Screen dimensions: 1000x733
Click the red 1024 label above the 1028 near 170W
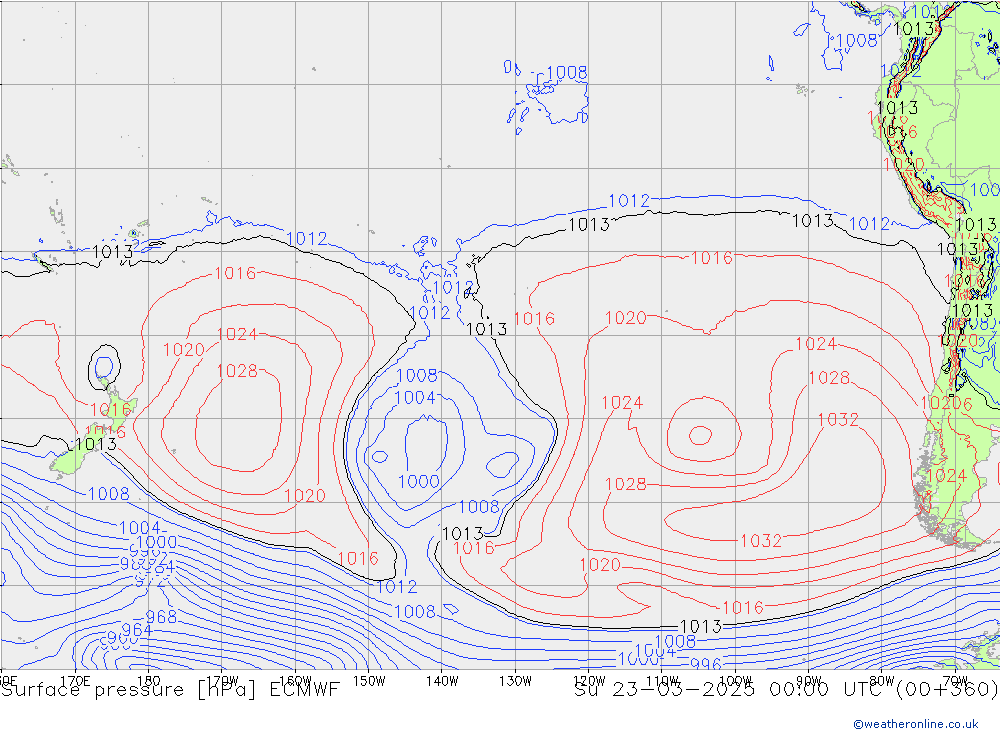[x=237, y=334]
